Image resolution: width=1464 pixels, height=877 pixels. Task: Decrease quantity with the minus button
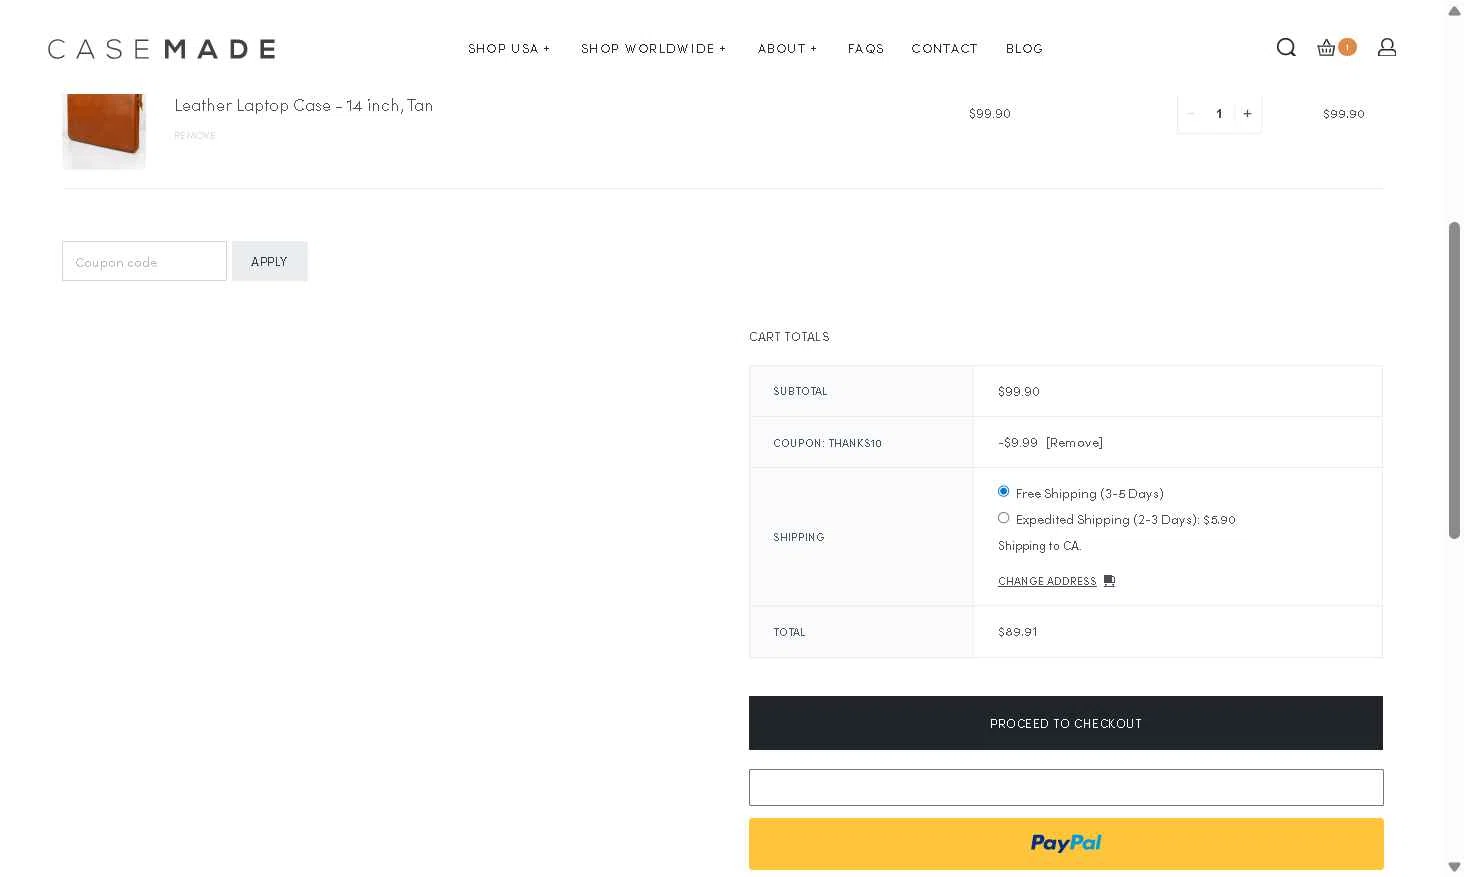pyautogui.click(x=1191, y=114)
